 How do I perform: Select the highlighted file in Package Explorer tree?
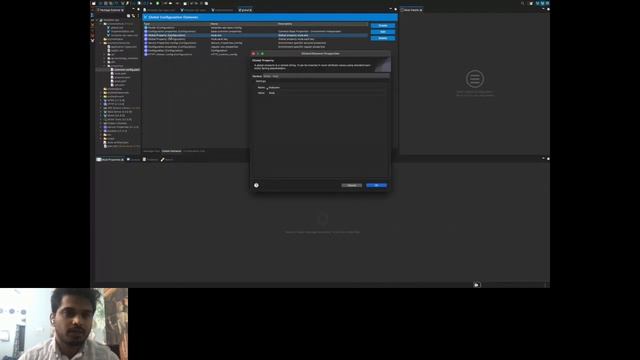(125, 70)
